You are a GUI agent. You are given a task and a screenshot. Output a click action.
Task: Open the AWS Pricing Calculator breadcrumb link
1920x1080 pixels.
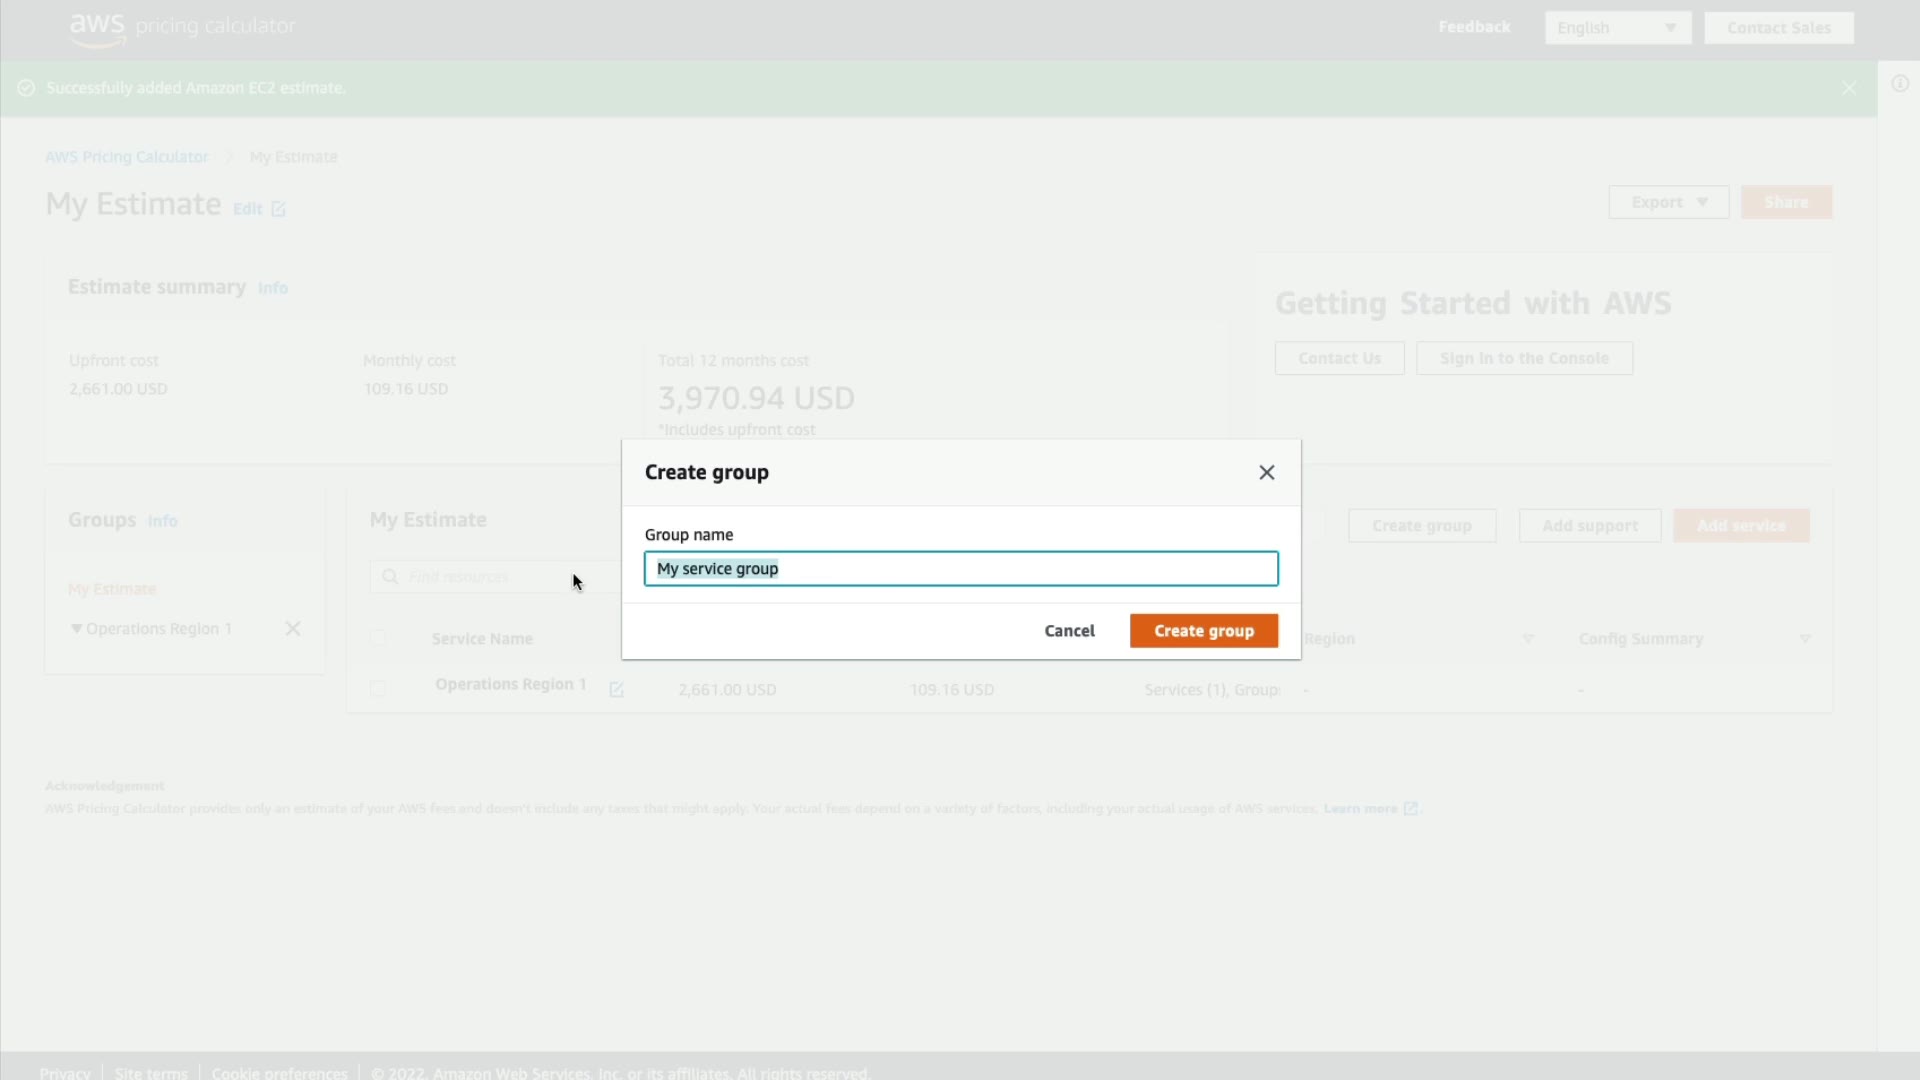127,157
